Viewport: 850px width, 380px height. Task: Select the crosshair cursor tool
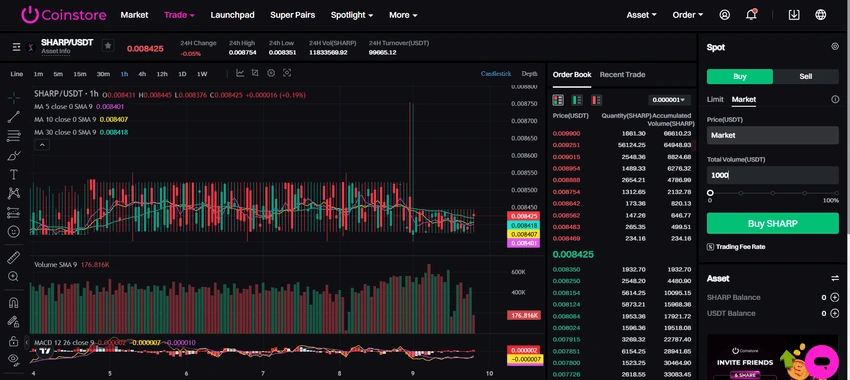pyautogui.click(x=14, y=98)
